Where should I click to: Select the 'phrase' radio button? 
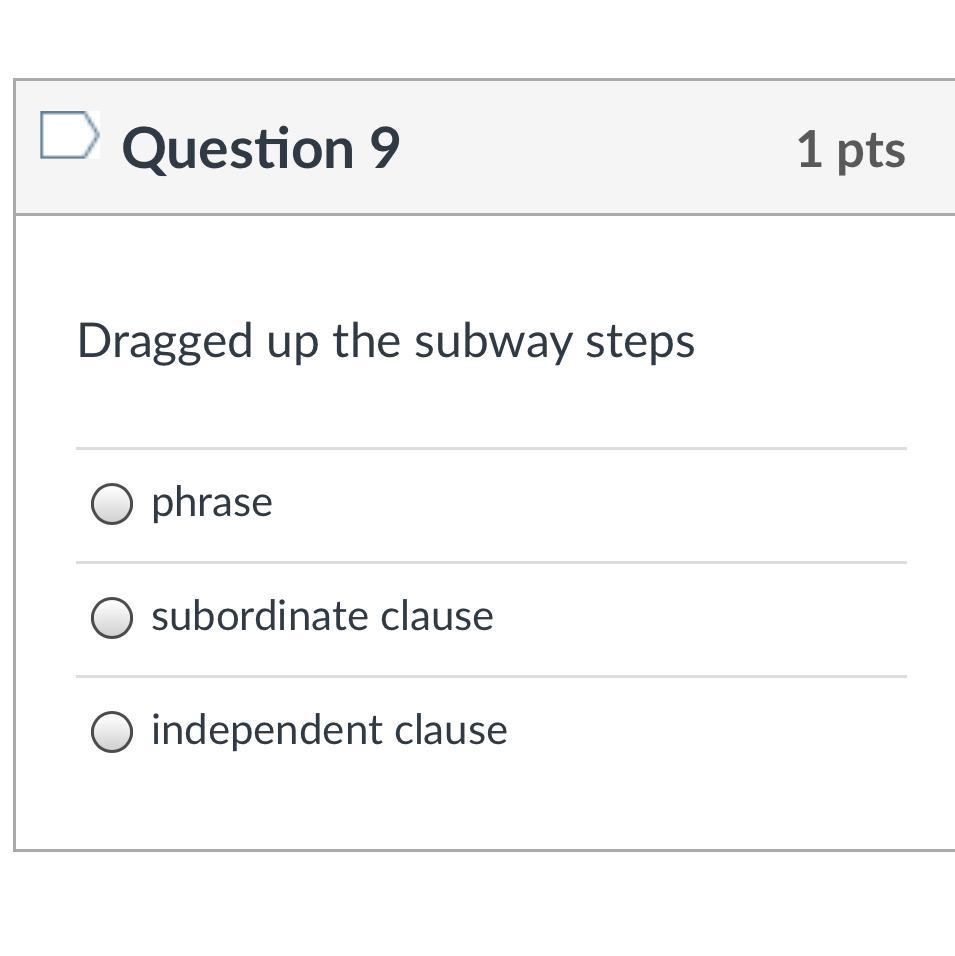click(111, 503)
